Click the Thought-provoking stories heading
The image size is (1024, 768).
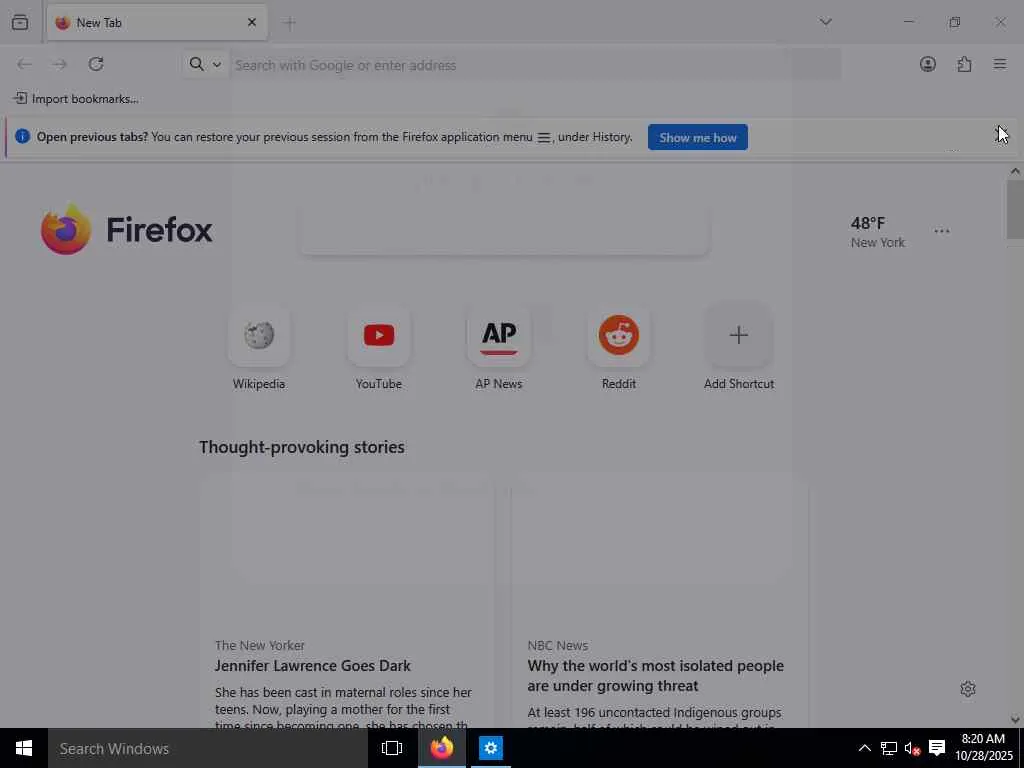[302, 447]
